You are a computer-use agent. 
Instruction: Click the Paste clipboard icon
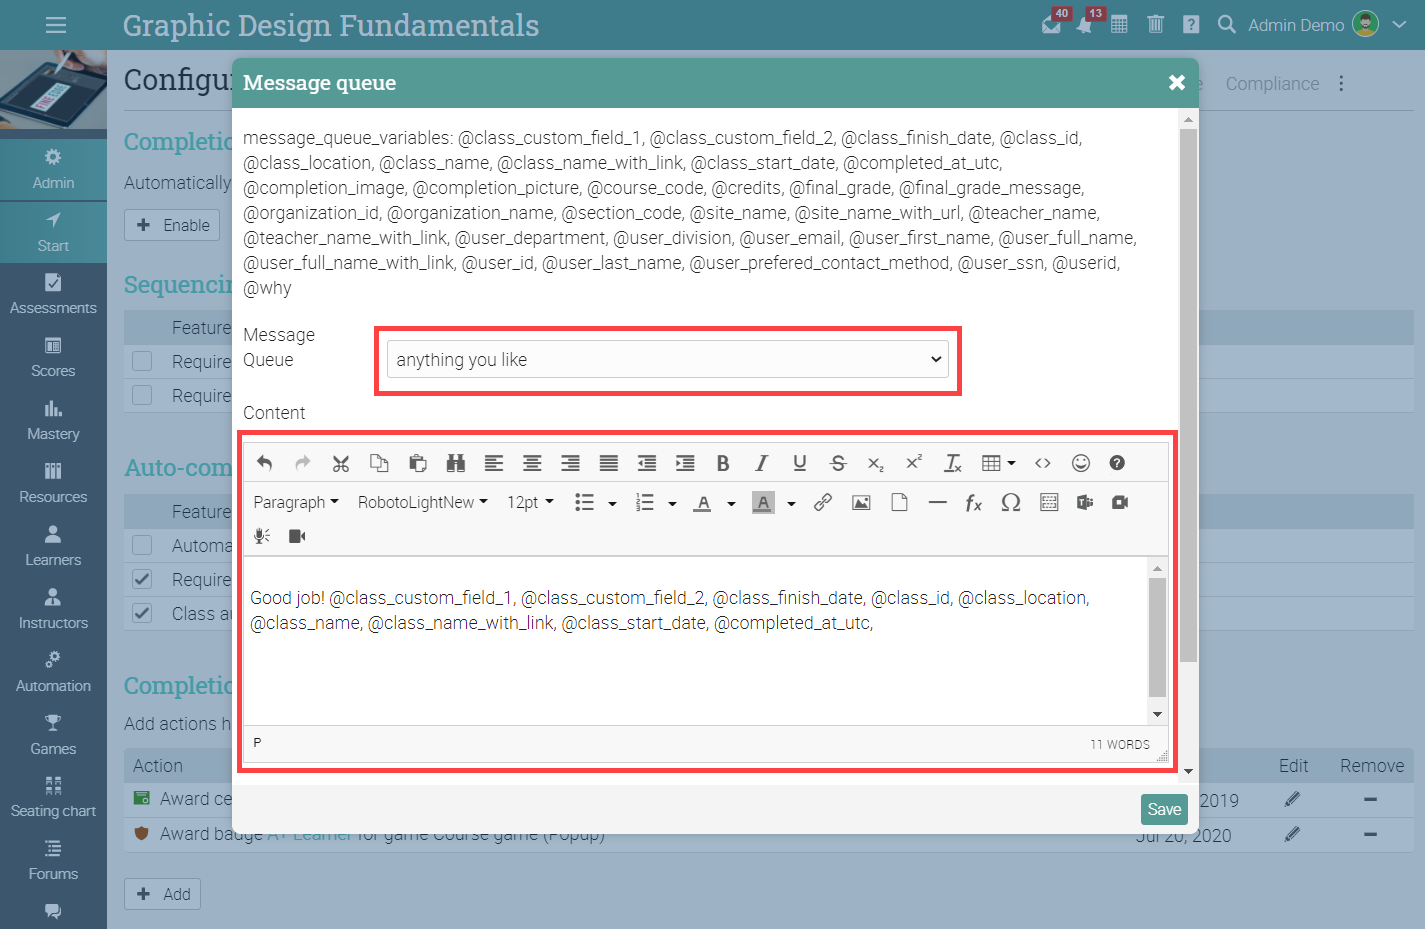(x=418, y=463)
